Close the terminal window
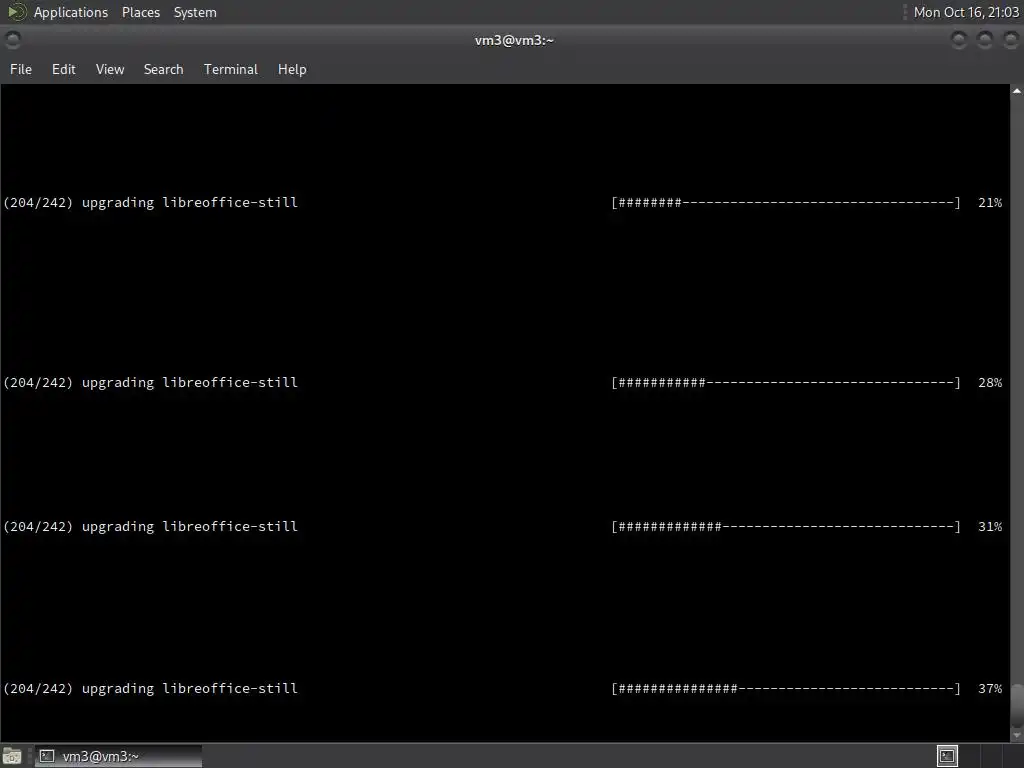This screenshot has width=1024, height=768. 1011,40
